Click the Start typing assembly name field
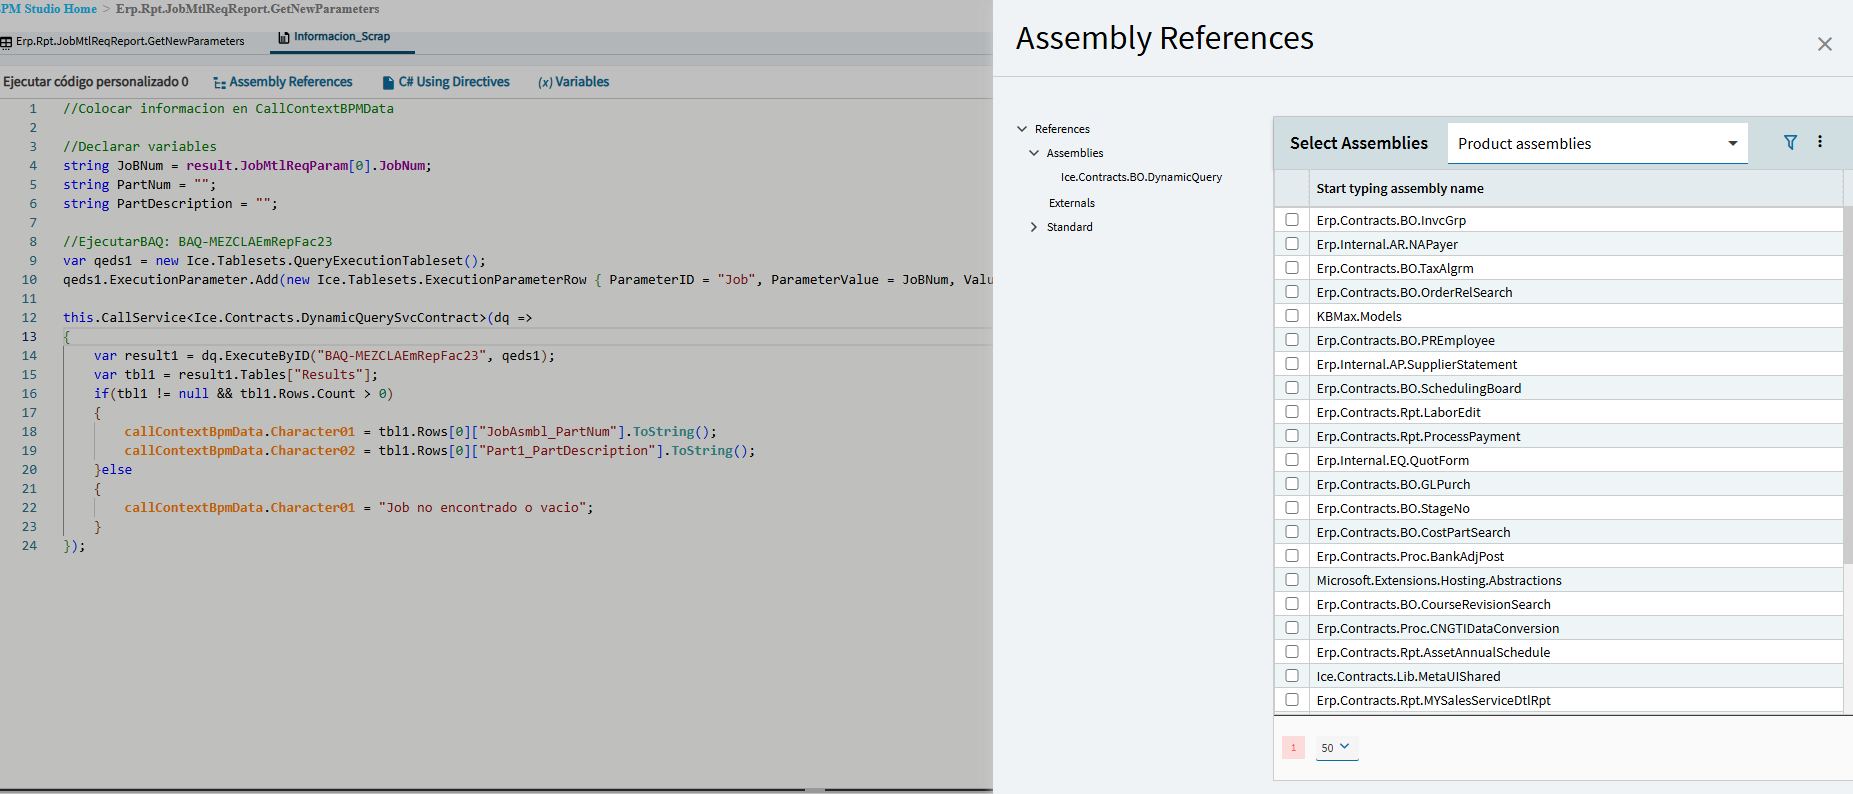 pyautogui.click(x=1576, y=188)
